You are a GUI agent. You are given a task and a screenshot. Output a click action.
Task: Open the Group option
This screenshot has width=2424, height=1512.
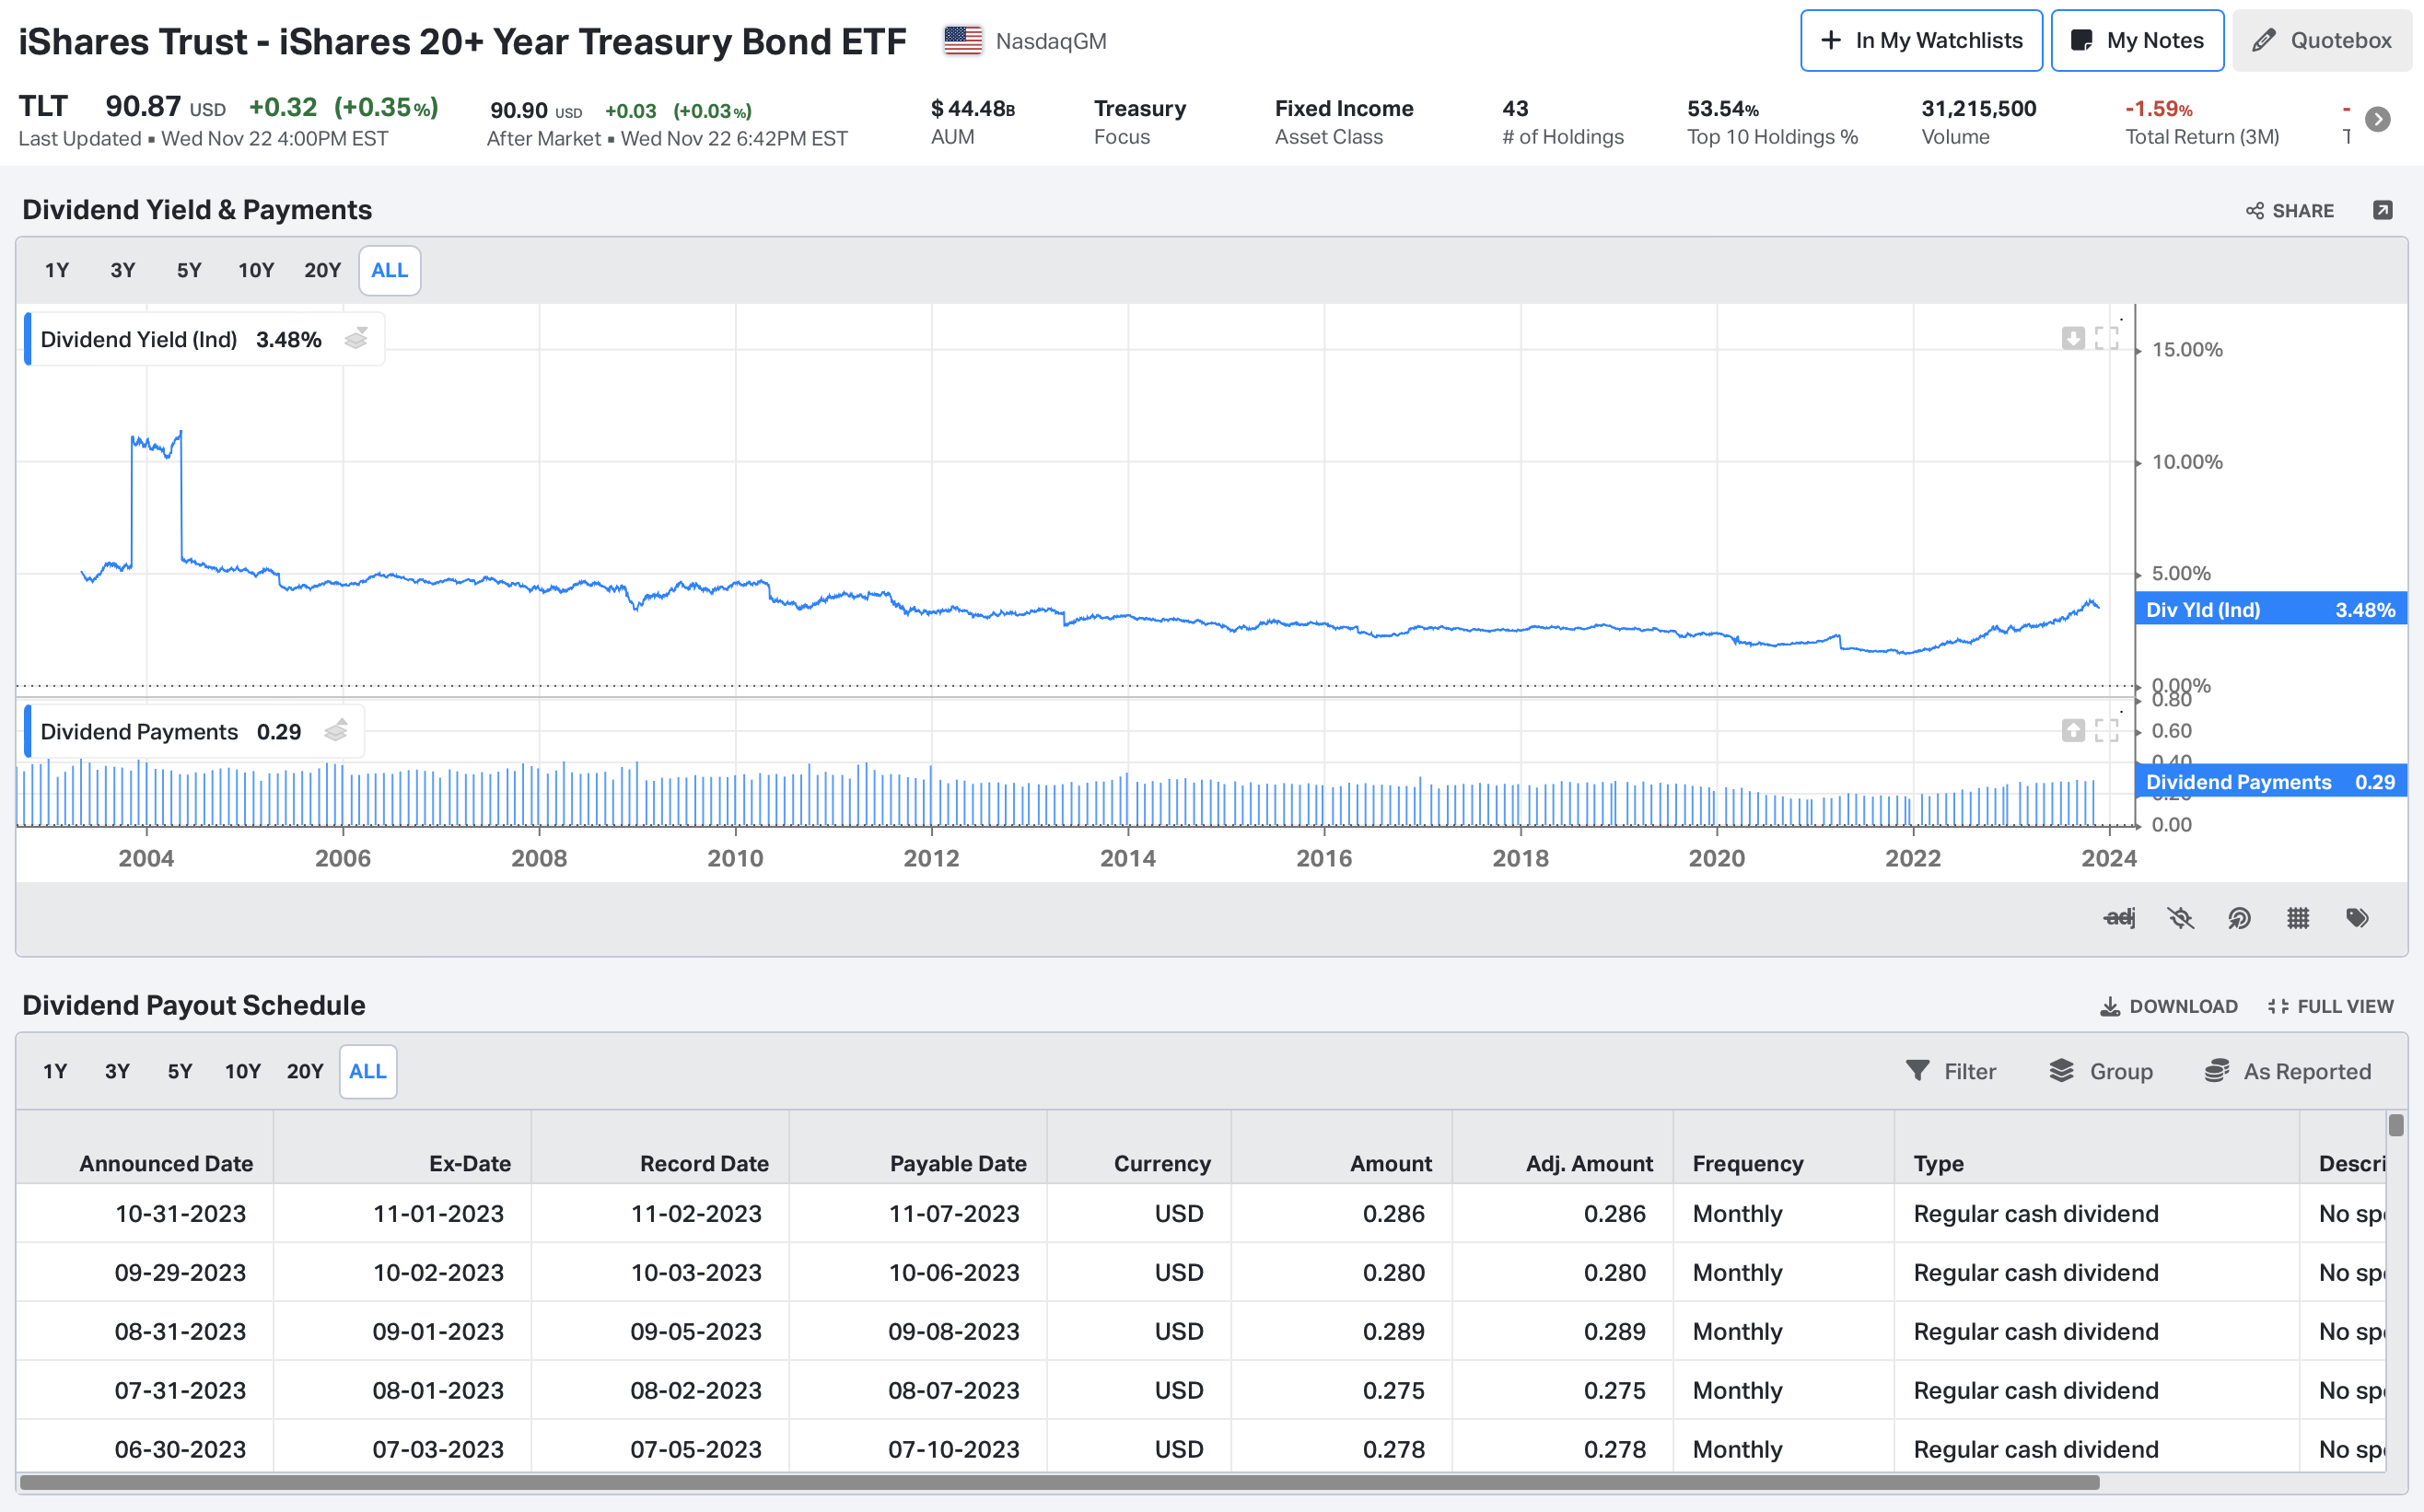pyautogui.click(x=2100, y=1071)
